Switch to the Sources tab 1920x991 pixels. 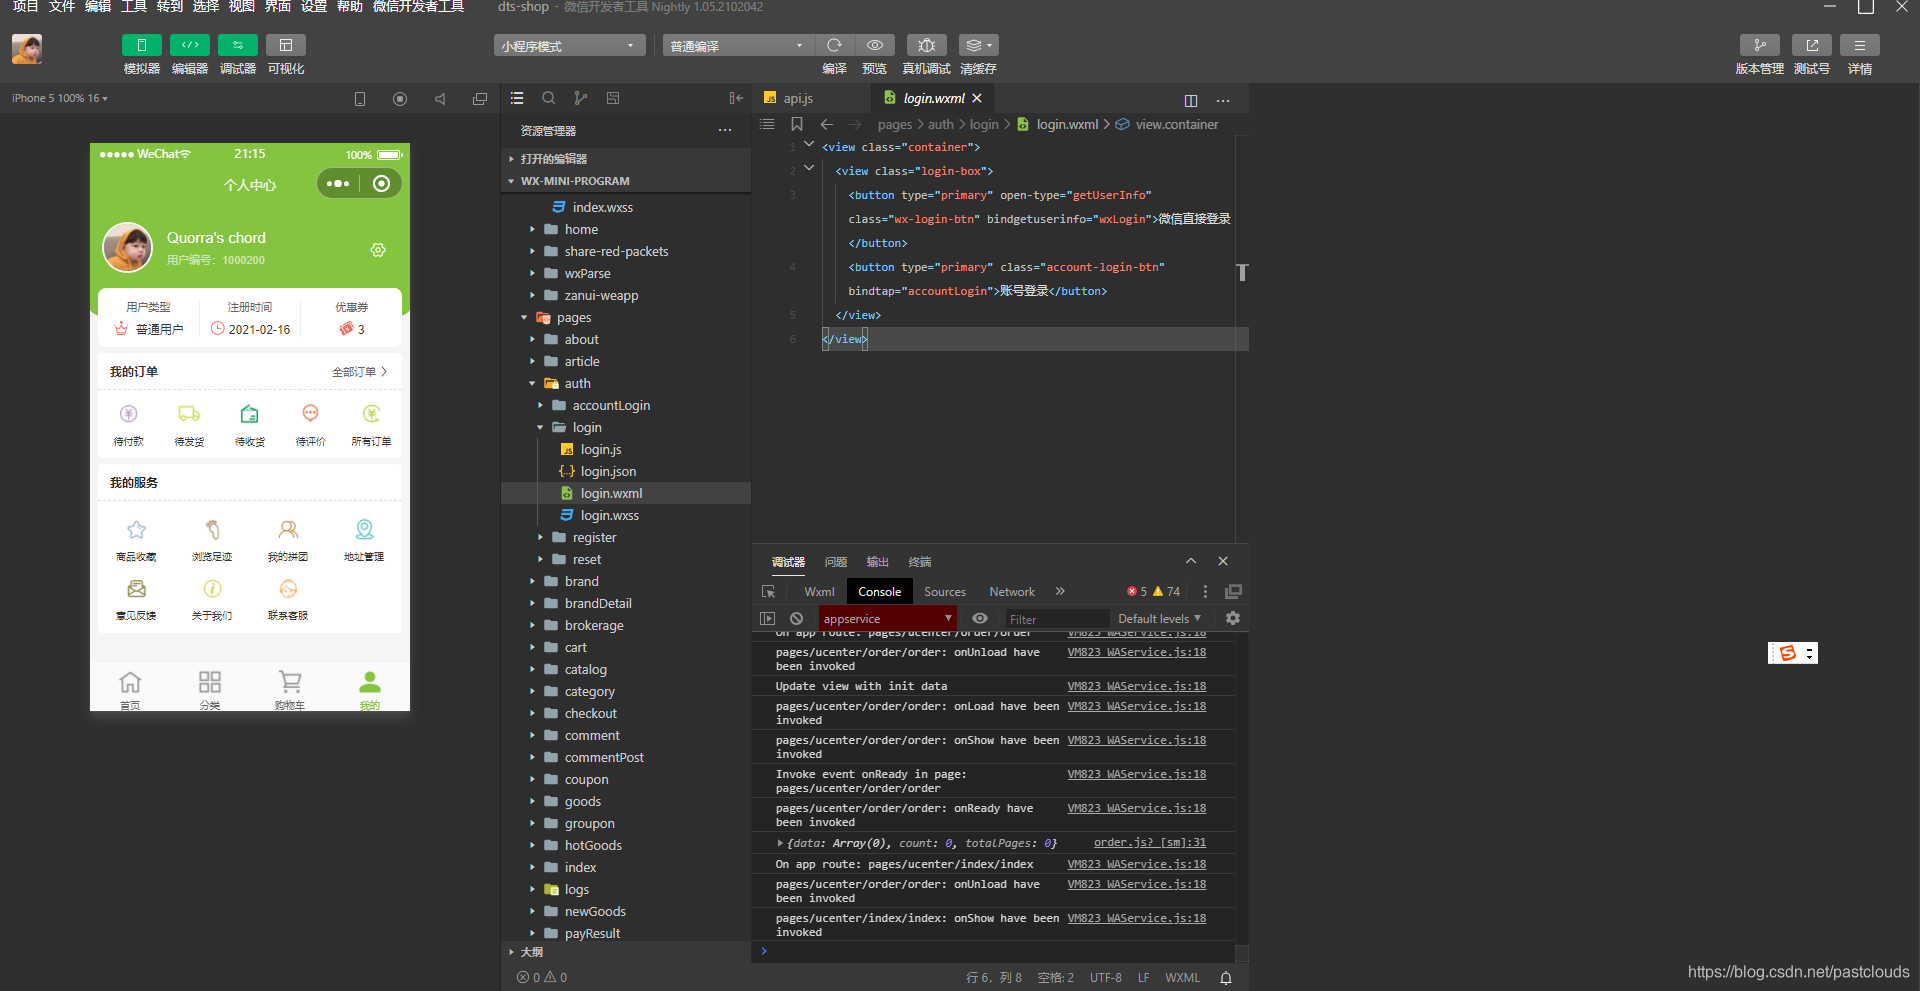[945, 592]
